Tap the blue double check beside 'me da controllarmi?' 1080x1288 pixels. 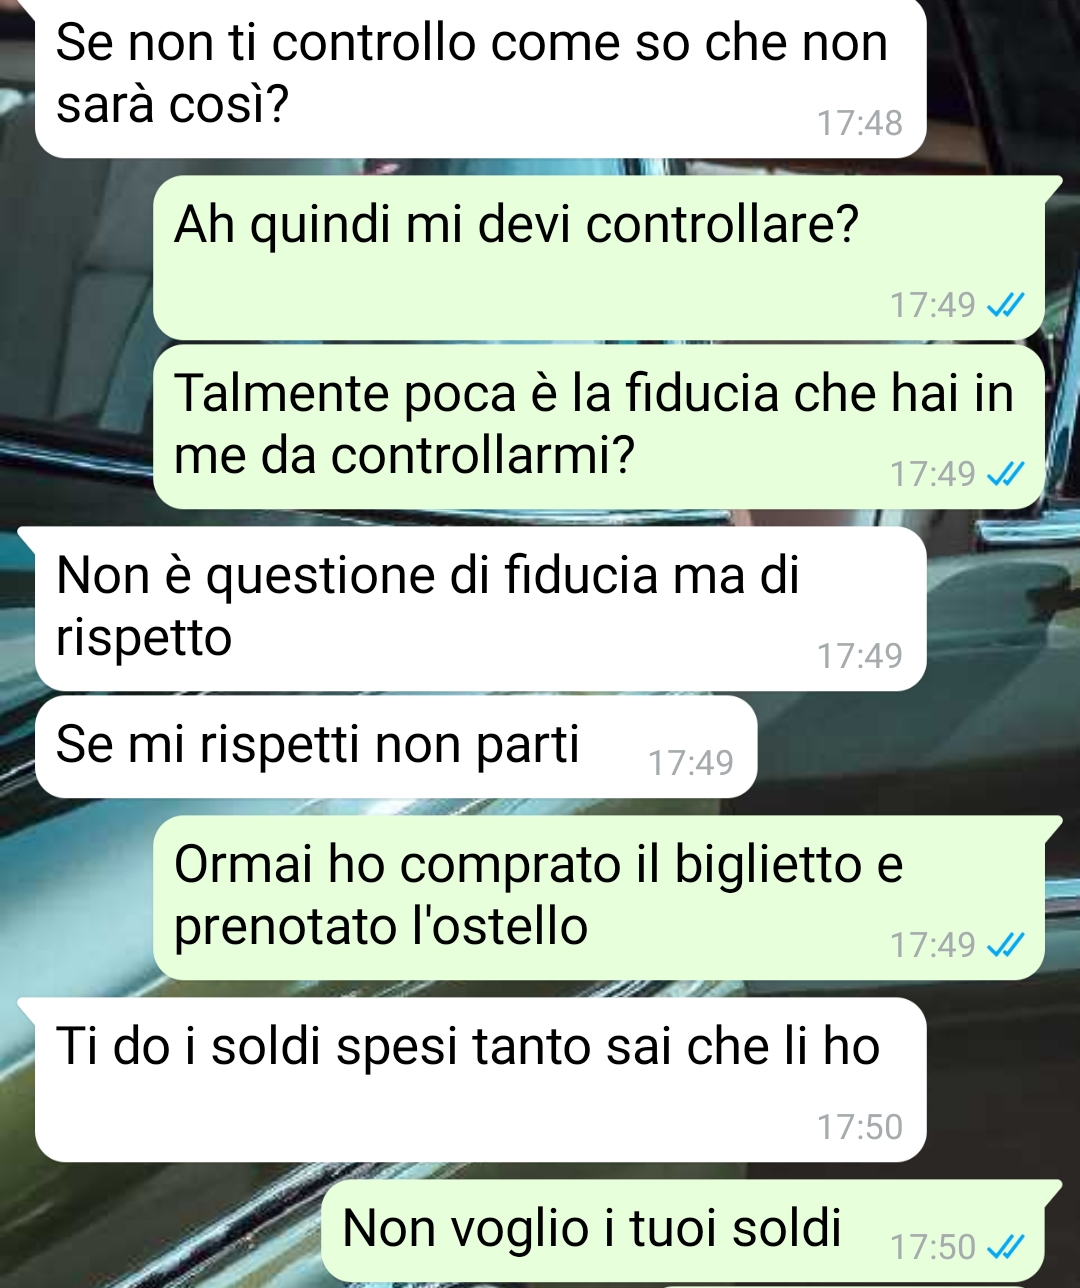(1005, 475)
